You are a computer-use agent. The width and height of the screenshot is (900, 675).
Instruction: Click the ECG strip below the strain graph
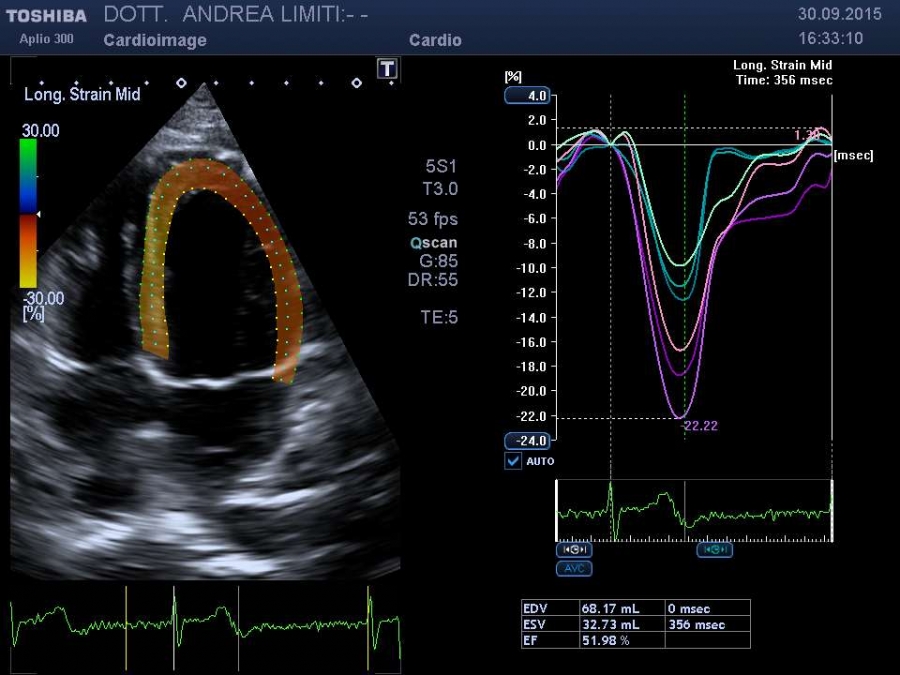tap(694, 512)
